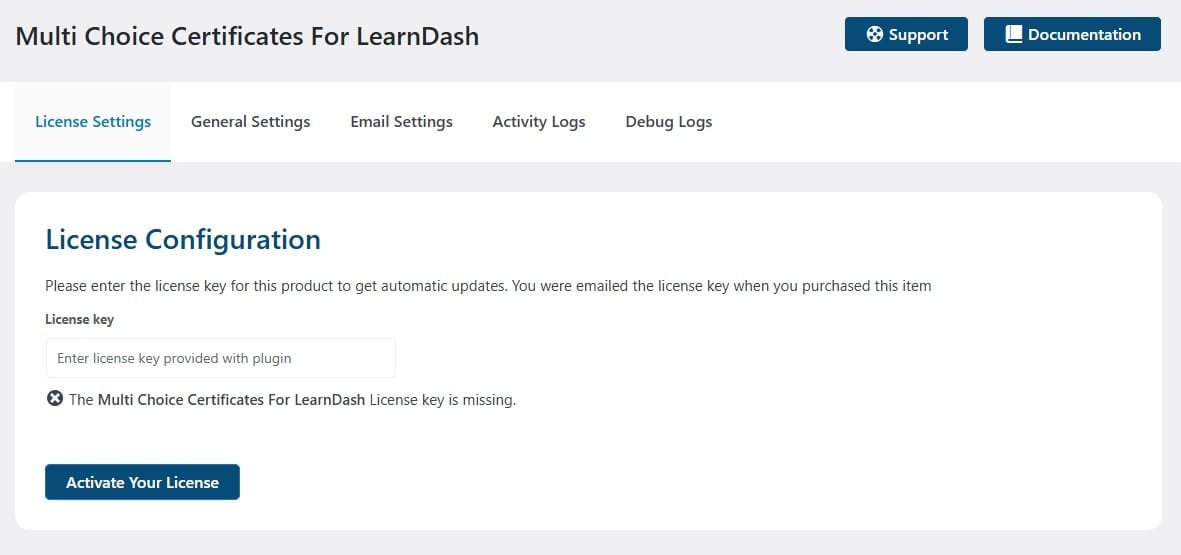Show the Debug Logs tab
This screenshot has height=555, width=1181.
pos(669,122)
